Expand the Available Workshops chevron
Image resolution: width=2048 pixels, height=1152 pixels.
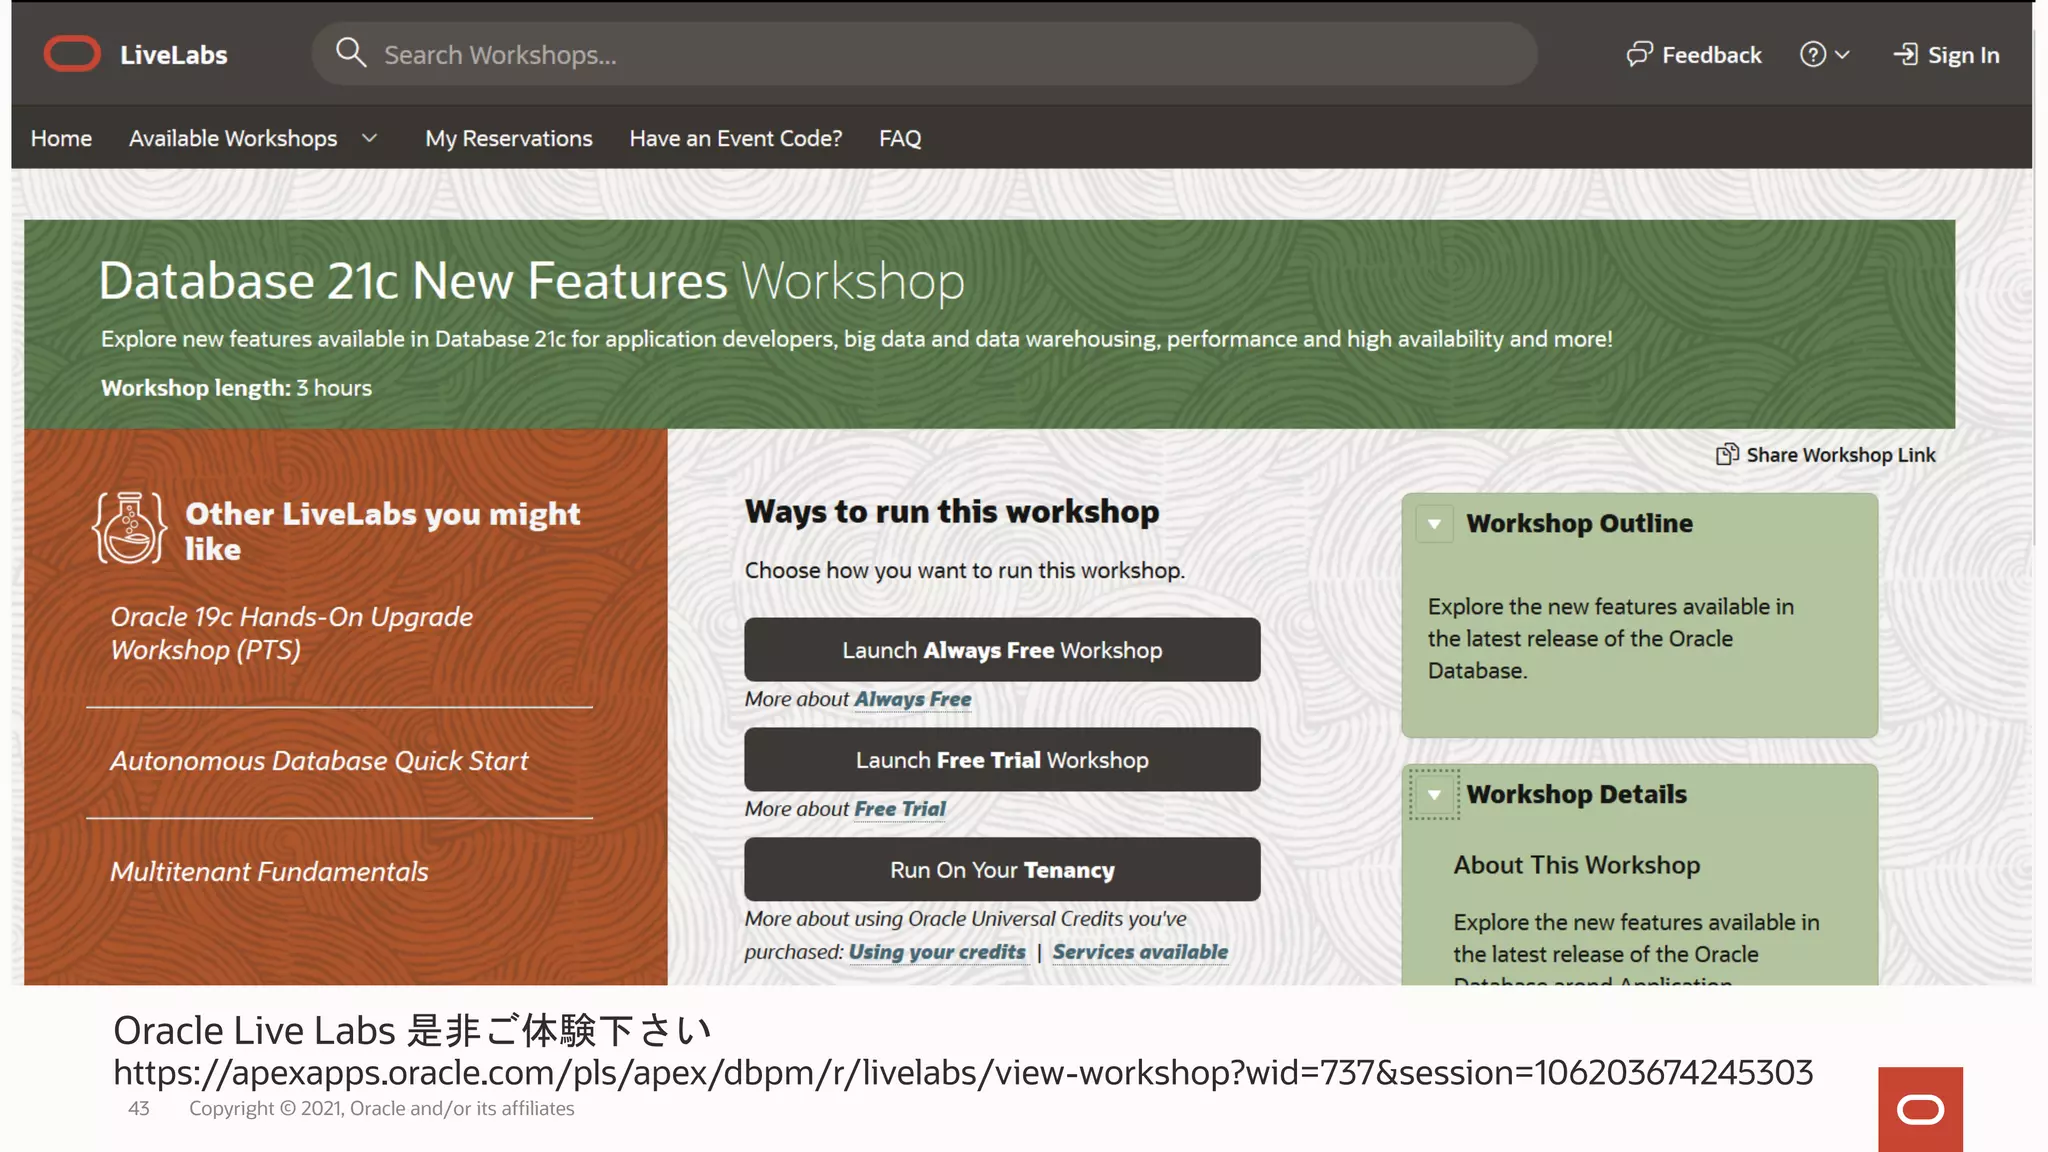[x=369, y=138]
